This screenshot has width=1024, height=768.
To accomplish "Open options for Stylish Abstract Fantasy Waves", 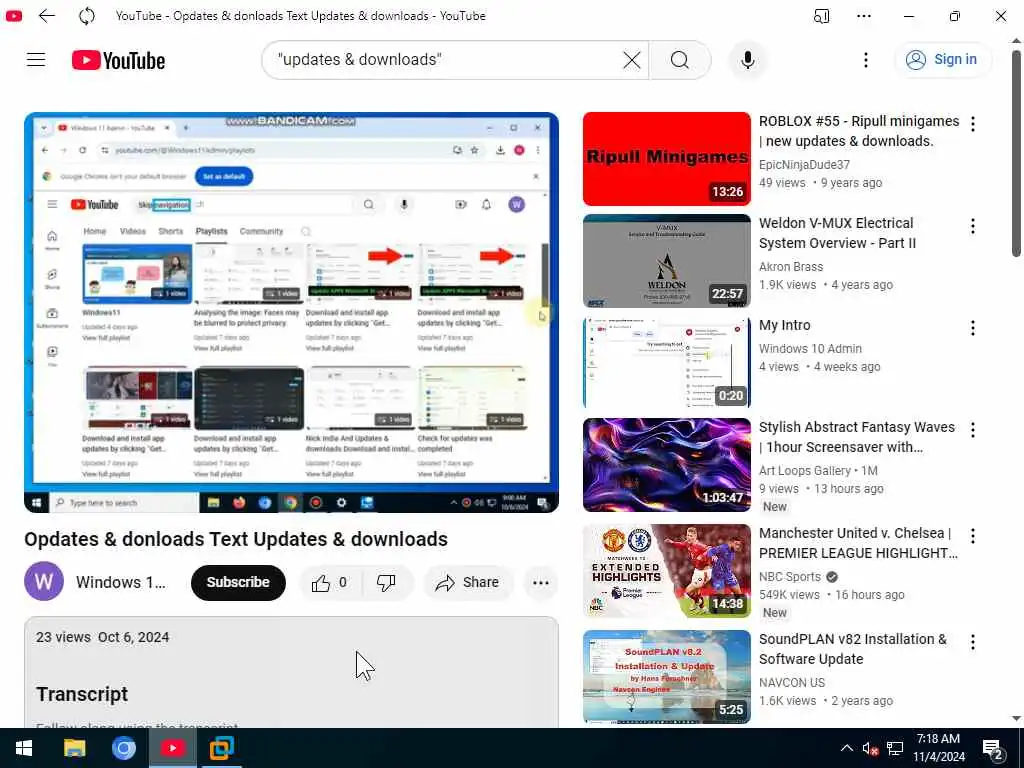I will 973,430.
